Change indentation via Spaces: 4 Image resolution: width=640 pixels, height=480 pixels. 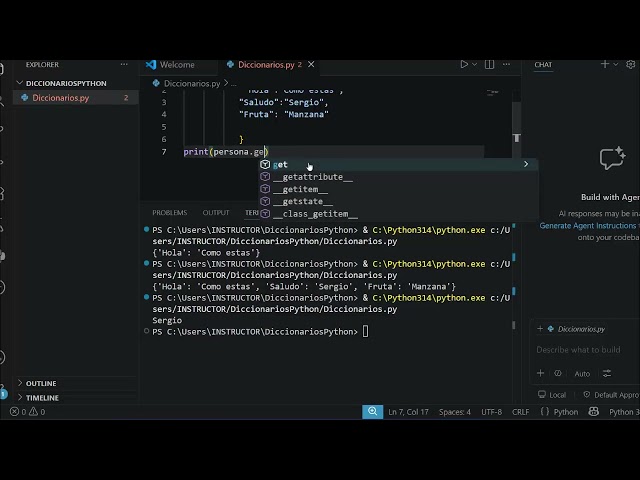pyautogui.click(x=455, y=412)
